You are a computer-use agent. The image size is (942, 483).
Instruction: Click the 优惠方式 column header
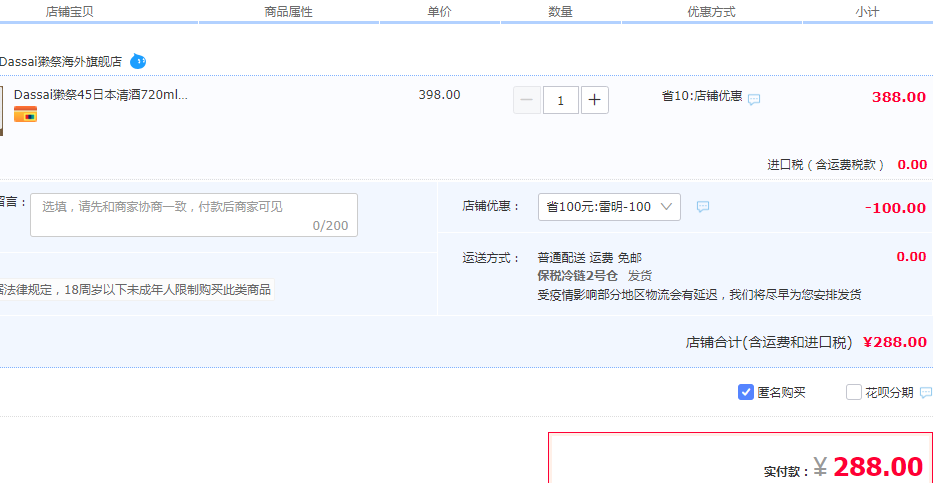711,11
